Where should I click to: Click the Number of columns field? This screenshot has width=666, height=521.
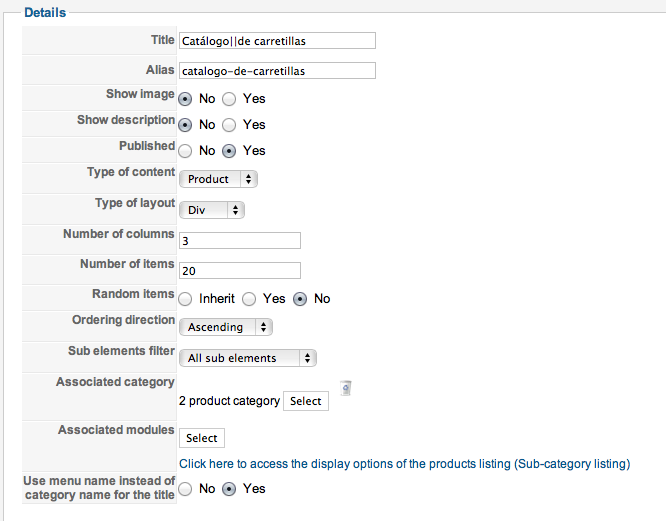(240, 241)
